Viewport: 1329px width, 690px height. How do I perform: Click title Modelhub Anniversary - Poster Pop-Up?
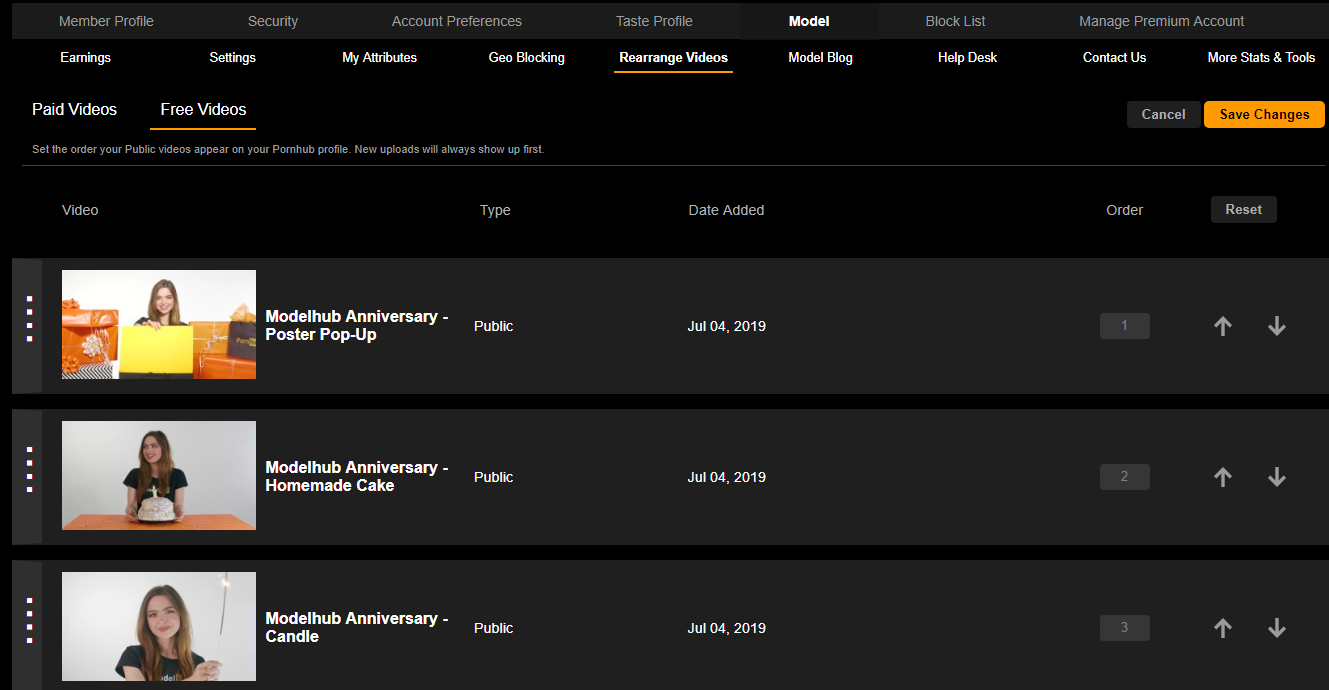click(x=357, y=325)
